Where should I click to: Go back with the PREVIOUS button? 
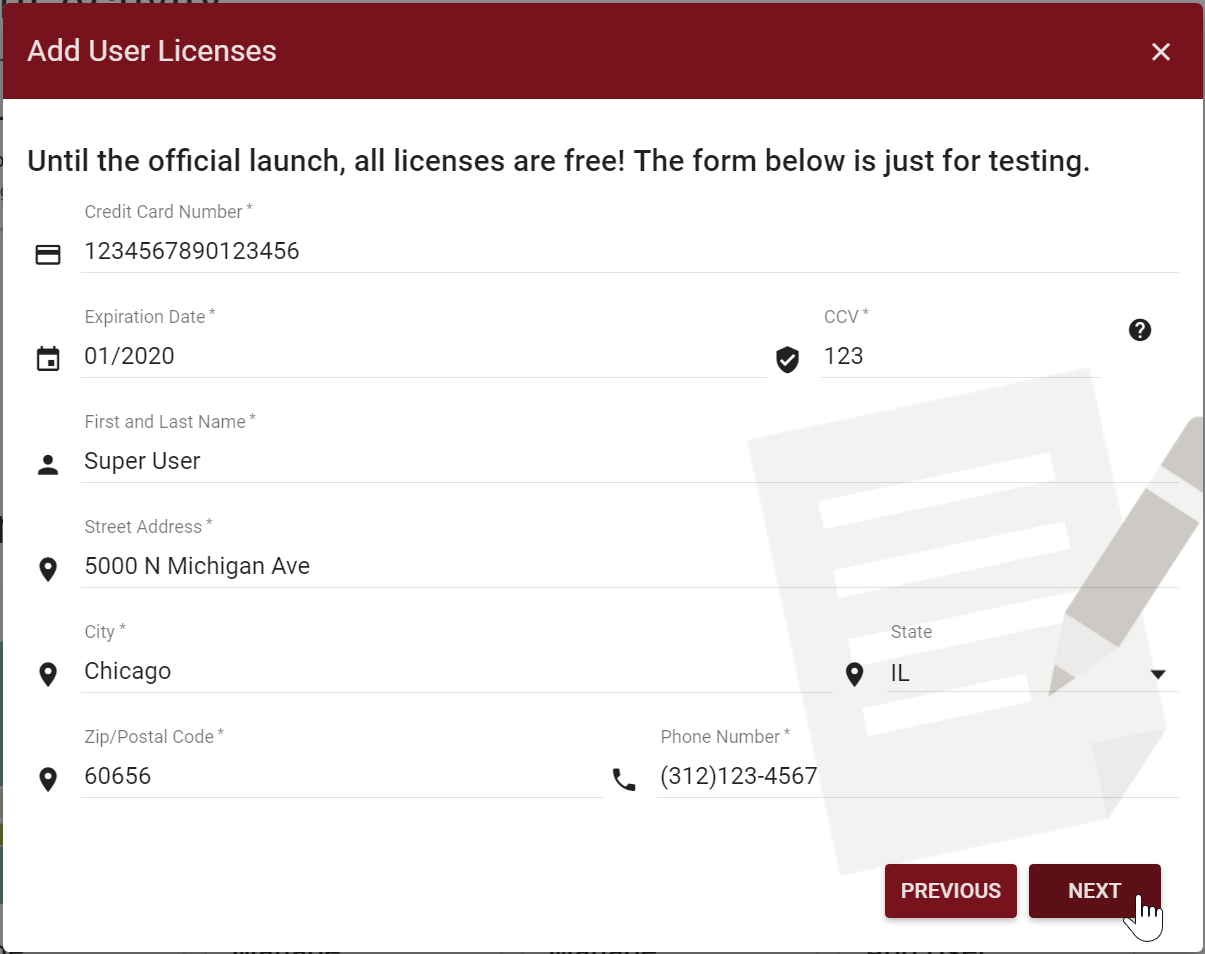point(951,891)
